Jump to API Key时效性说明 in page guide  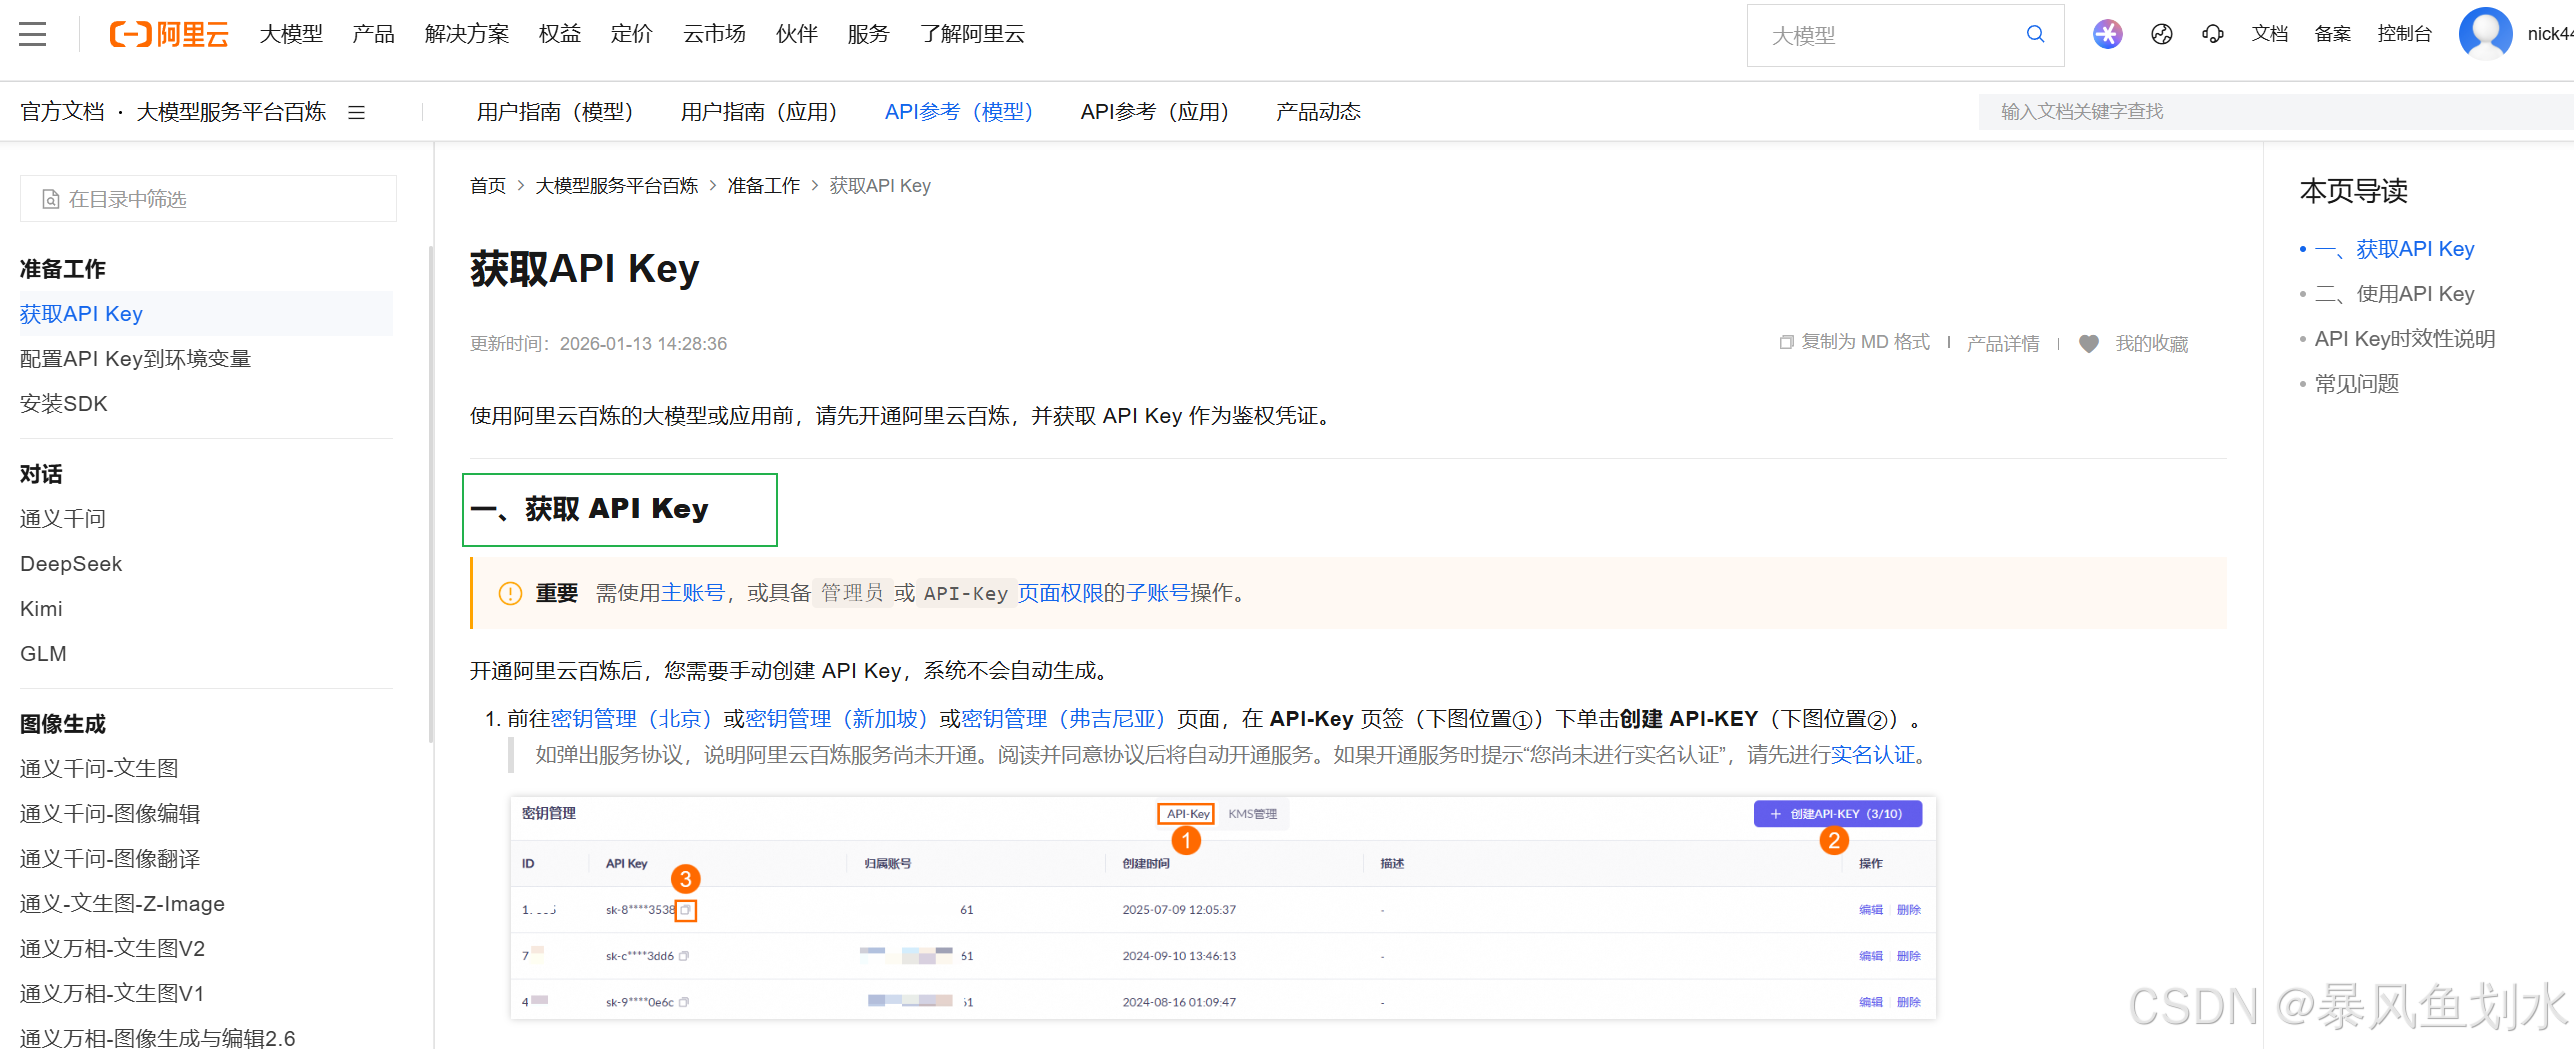click(2404, 339)
